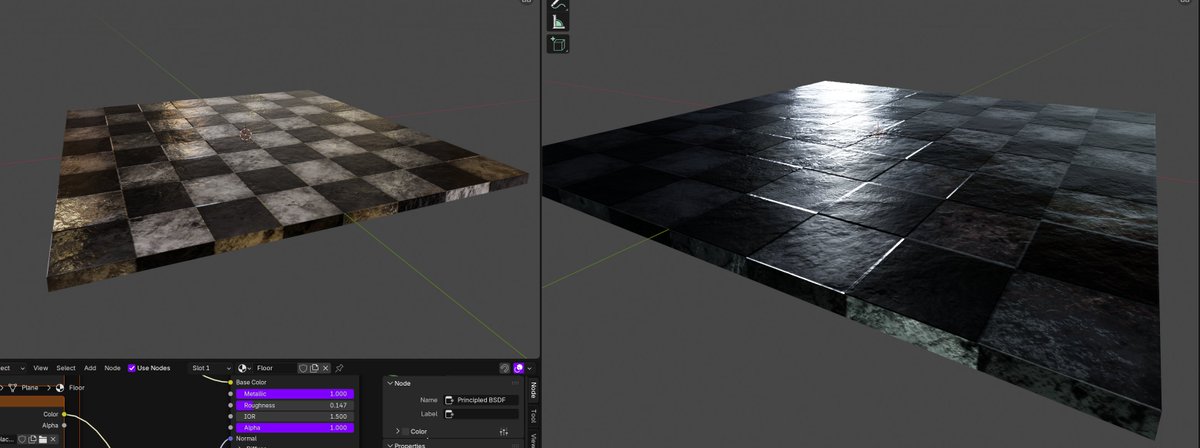
Task: Open image folder icon on texture node
Action: (x=43, y=440)
